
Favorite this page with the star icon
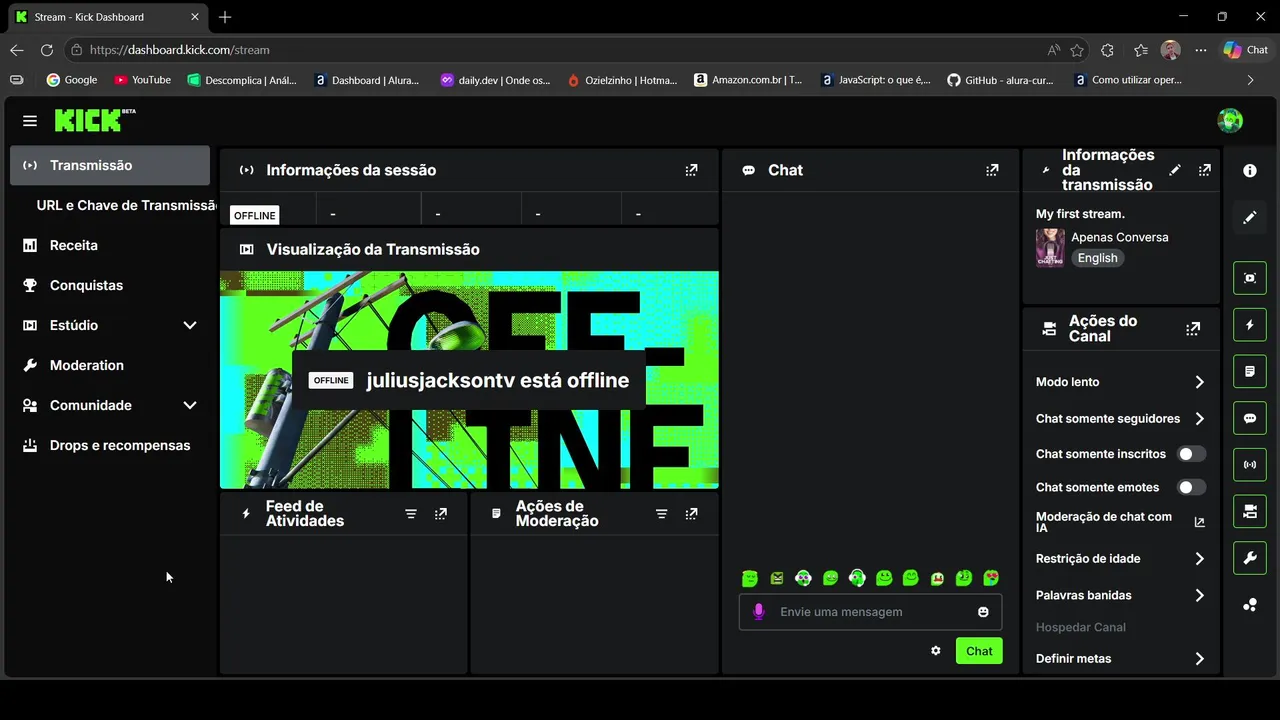click(x=1077, y=50)
